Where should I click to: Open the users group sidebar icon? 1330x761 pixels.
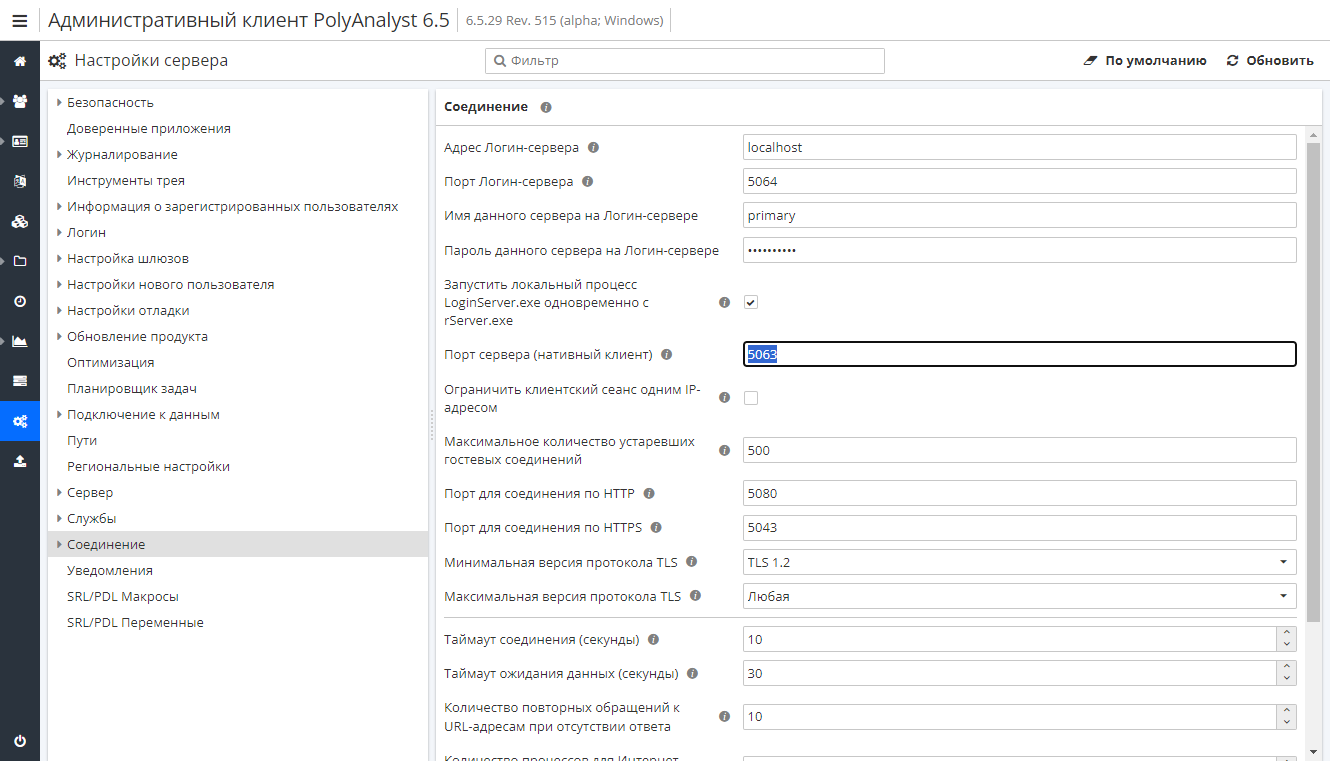pyautogui.click(x=20, y=101)
